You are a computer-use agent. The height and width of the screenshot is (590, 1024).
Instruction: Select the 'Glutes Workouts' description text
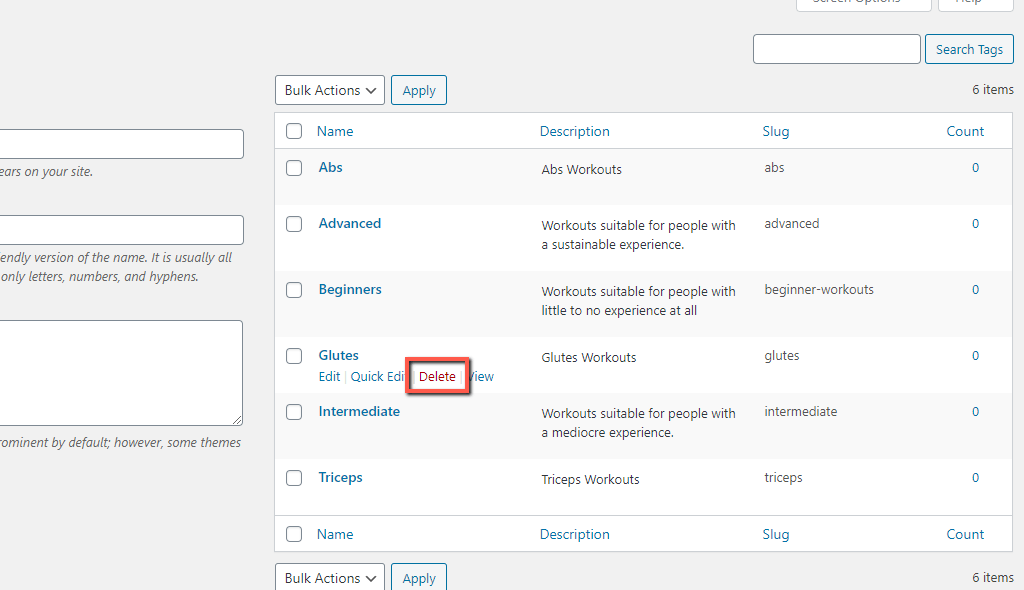(588, 357)
